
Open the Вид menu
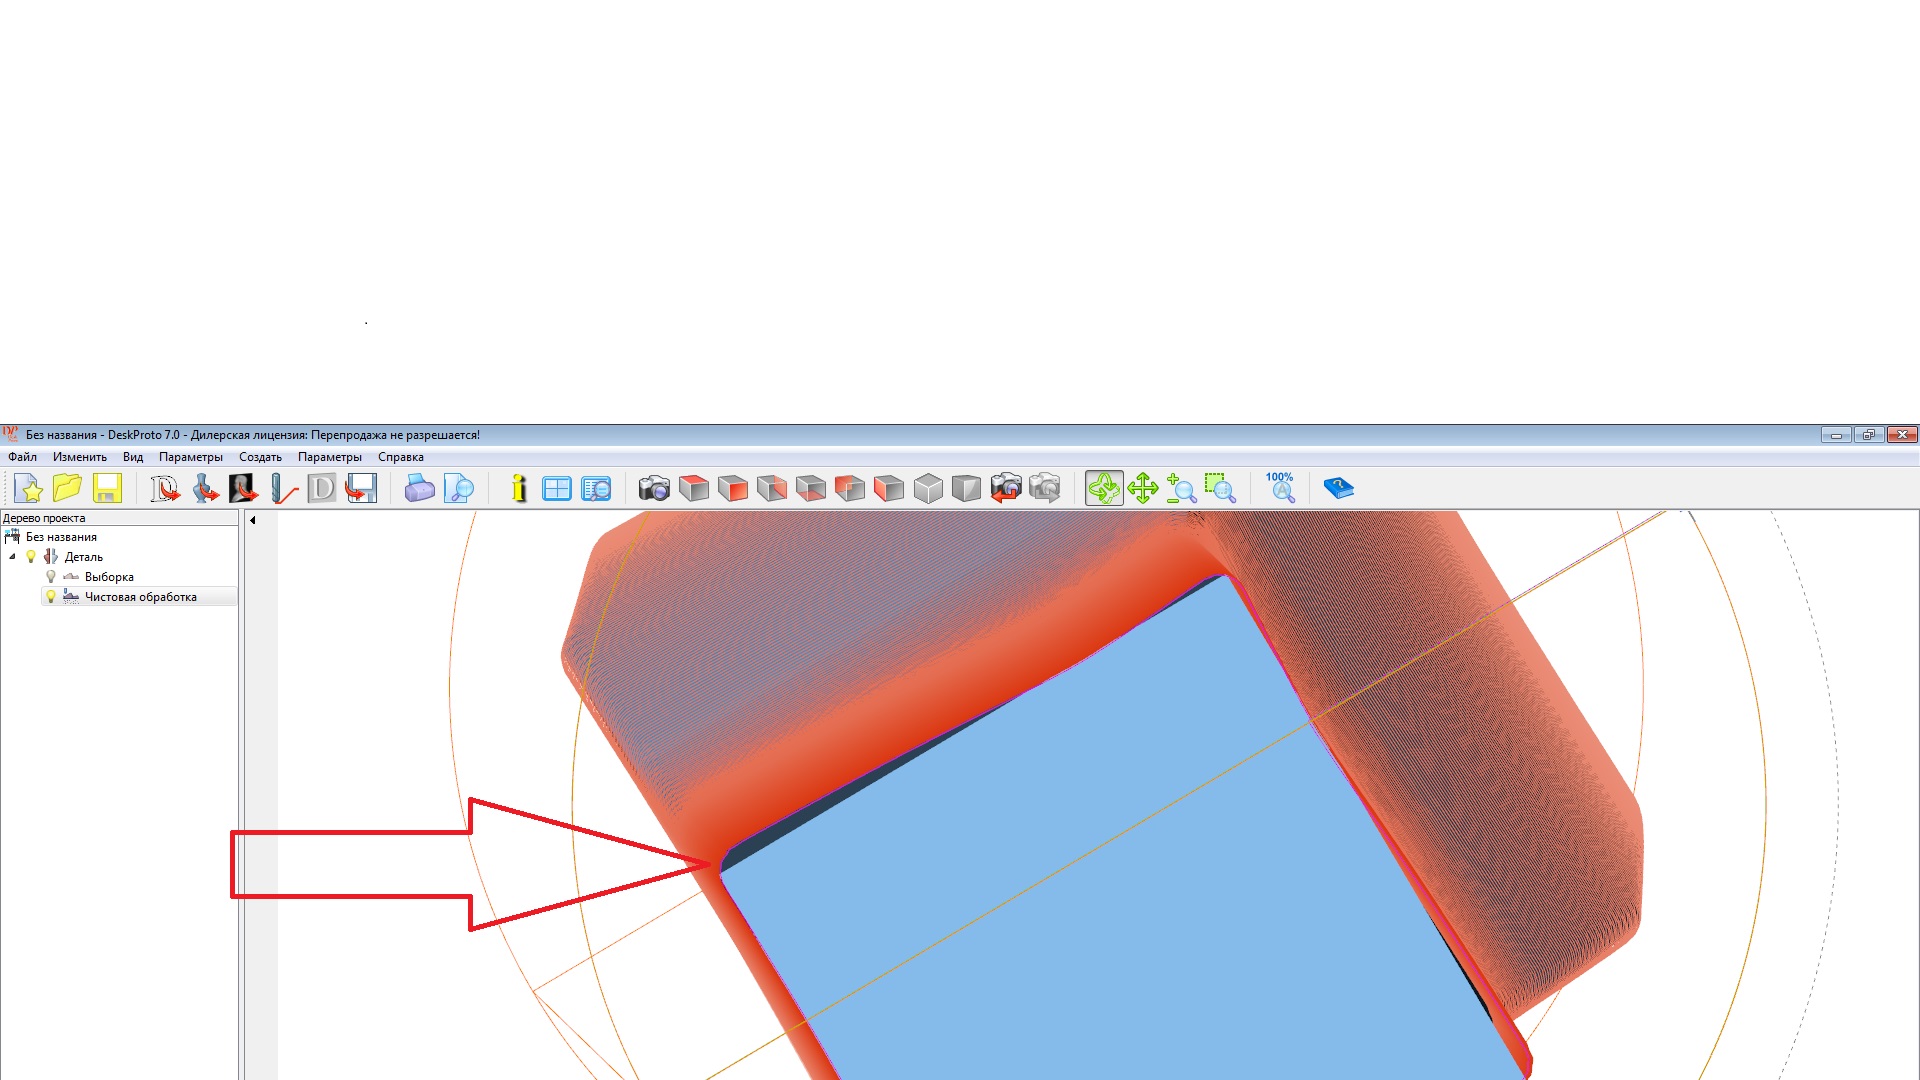[x=133, y=457]
